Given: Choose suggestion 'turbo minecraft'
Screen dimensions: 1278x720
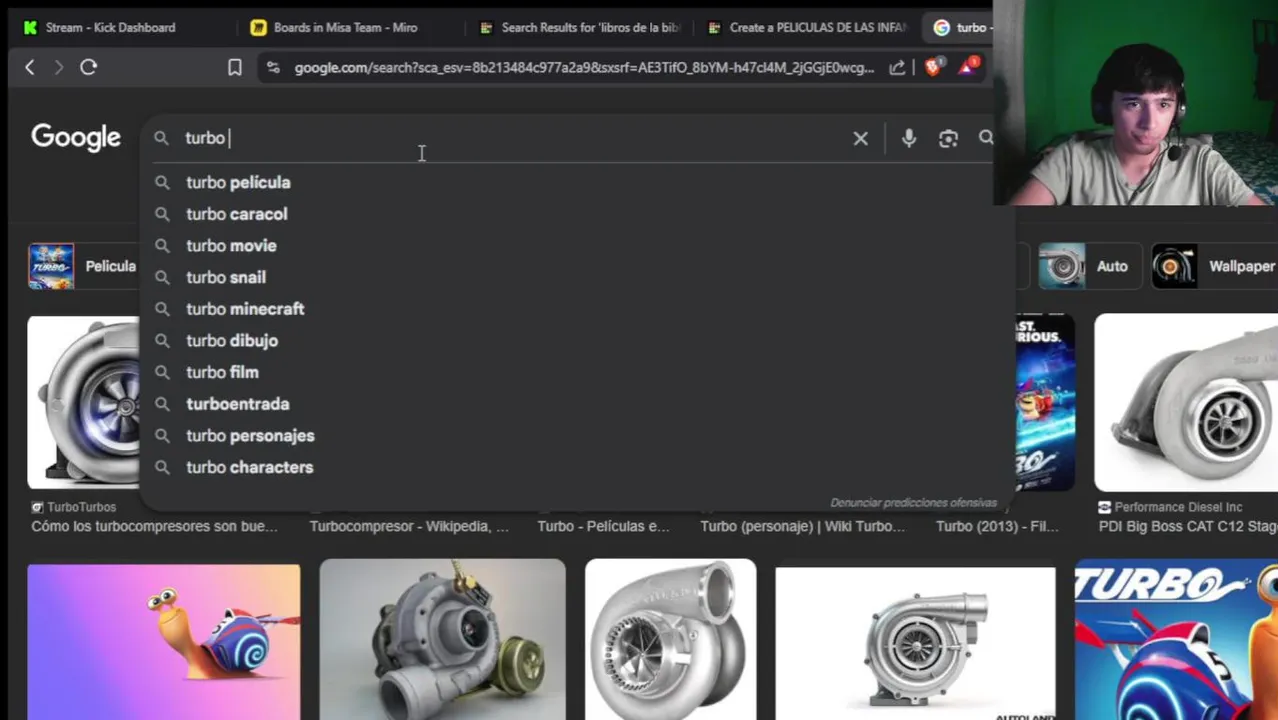Looking at the screenshot, I should pos(245,309).
